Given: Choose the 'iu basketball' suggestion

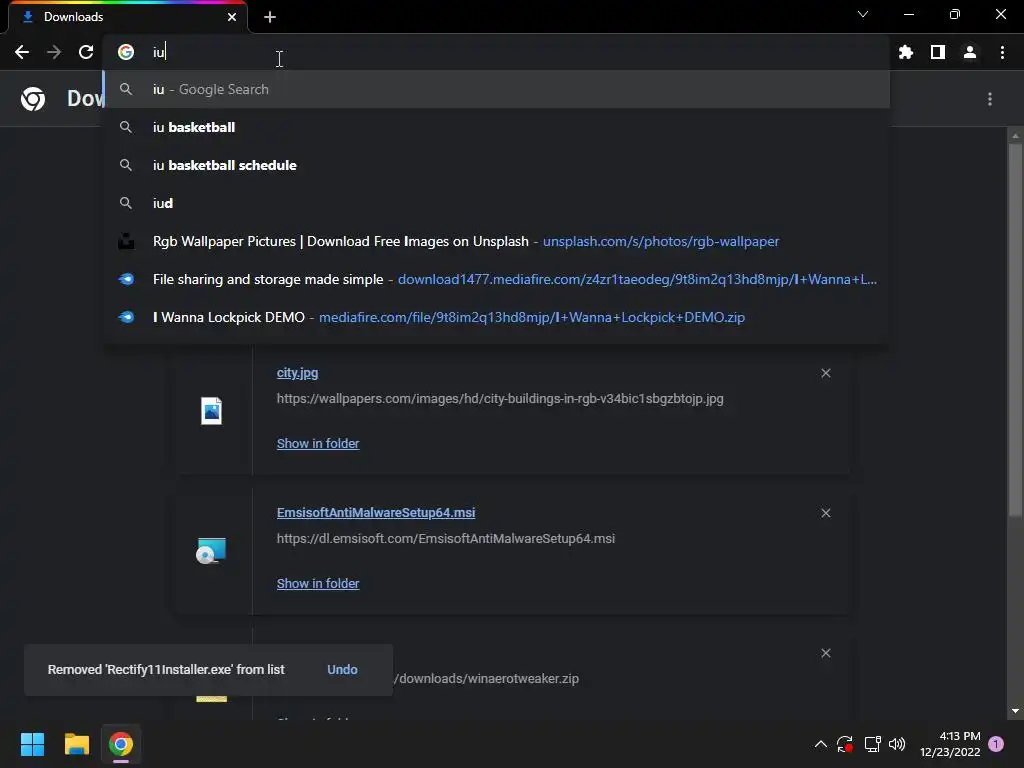Looking at the screenshot, I should (497, 127).
